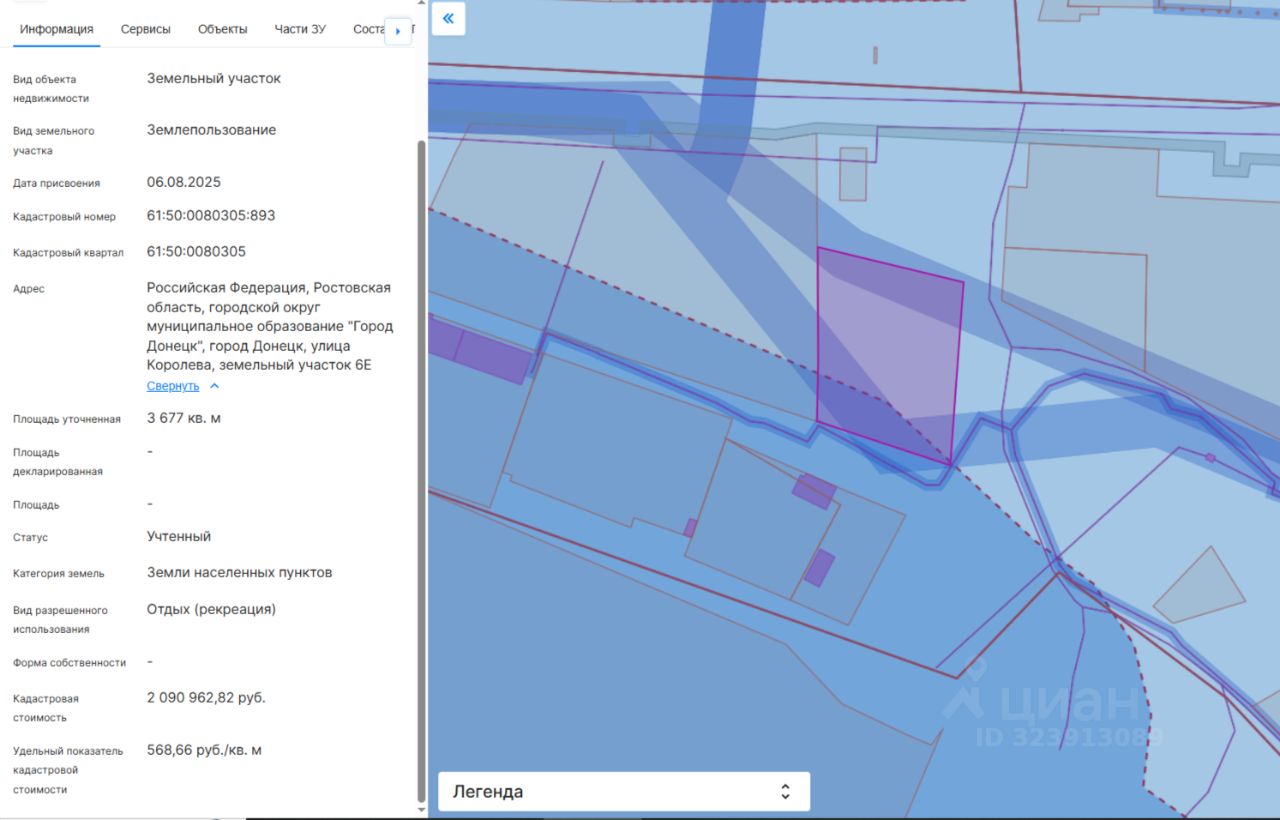This screenshot has height=820, width=1280.
Task: Collapse the info panel with double-chevron button
Action: tap(448, 19)
